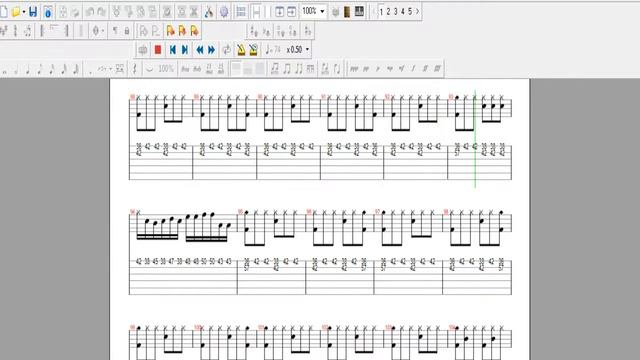Select the fff dynamic marking
Screen dimensions: 640x360
tap(437, 69)
